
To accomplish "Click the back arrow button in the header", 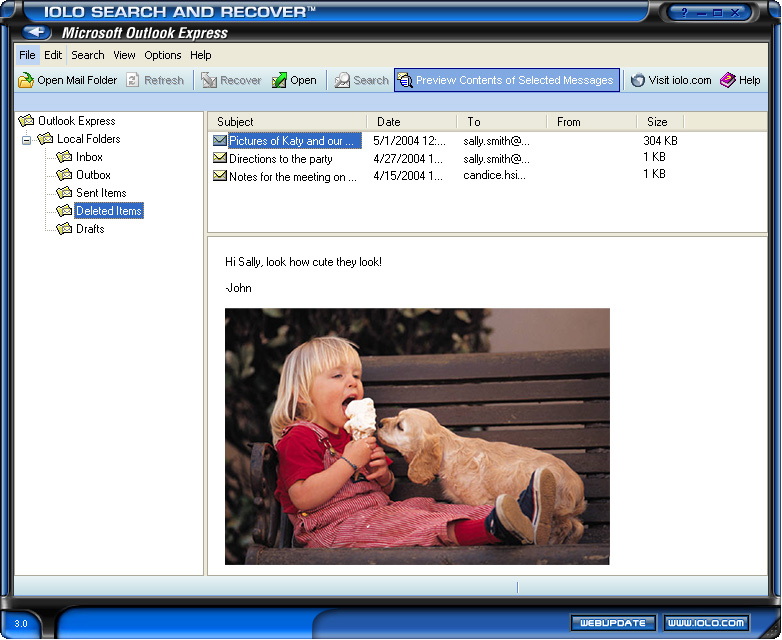I will pos(36,32).
